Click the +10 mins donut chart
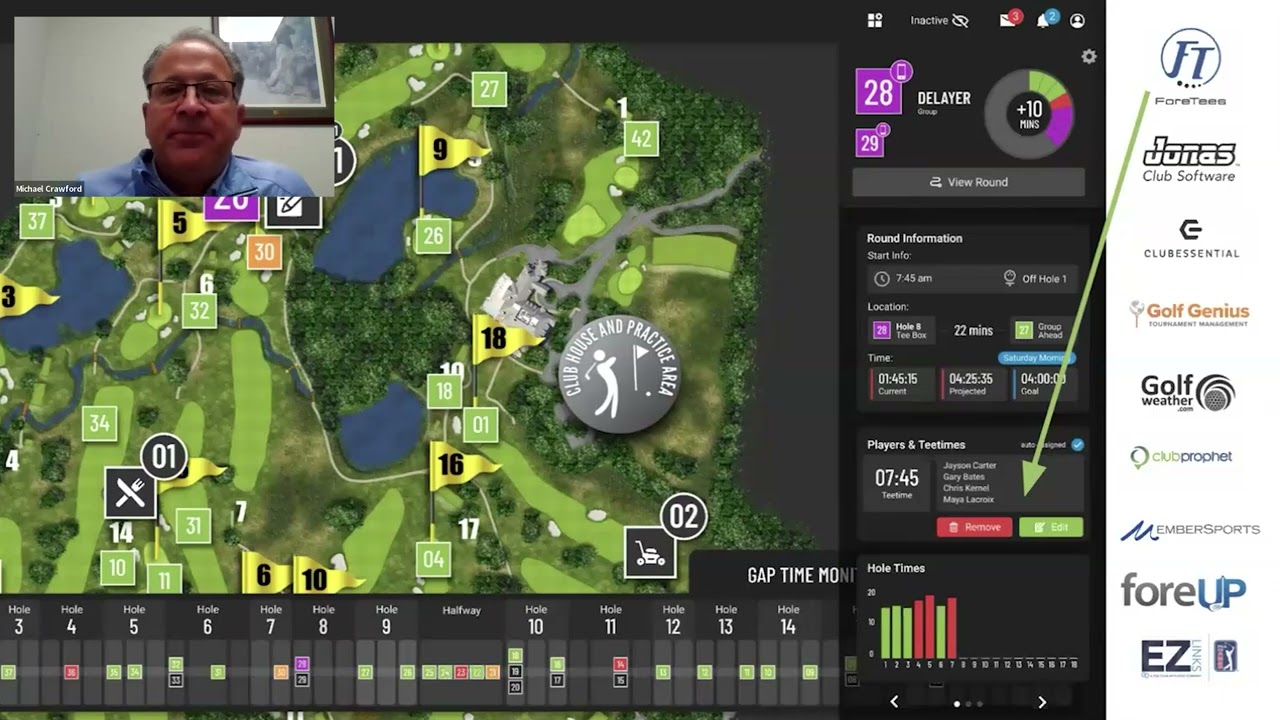The image size is (1280, 720). coord(1029,114)
